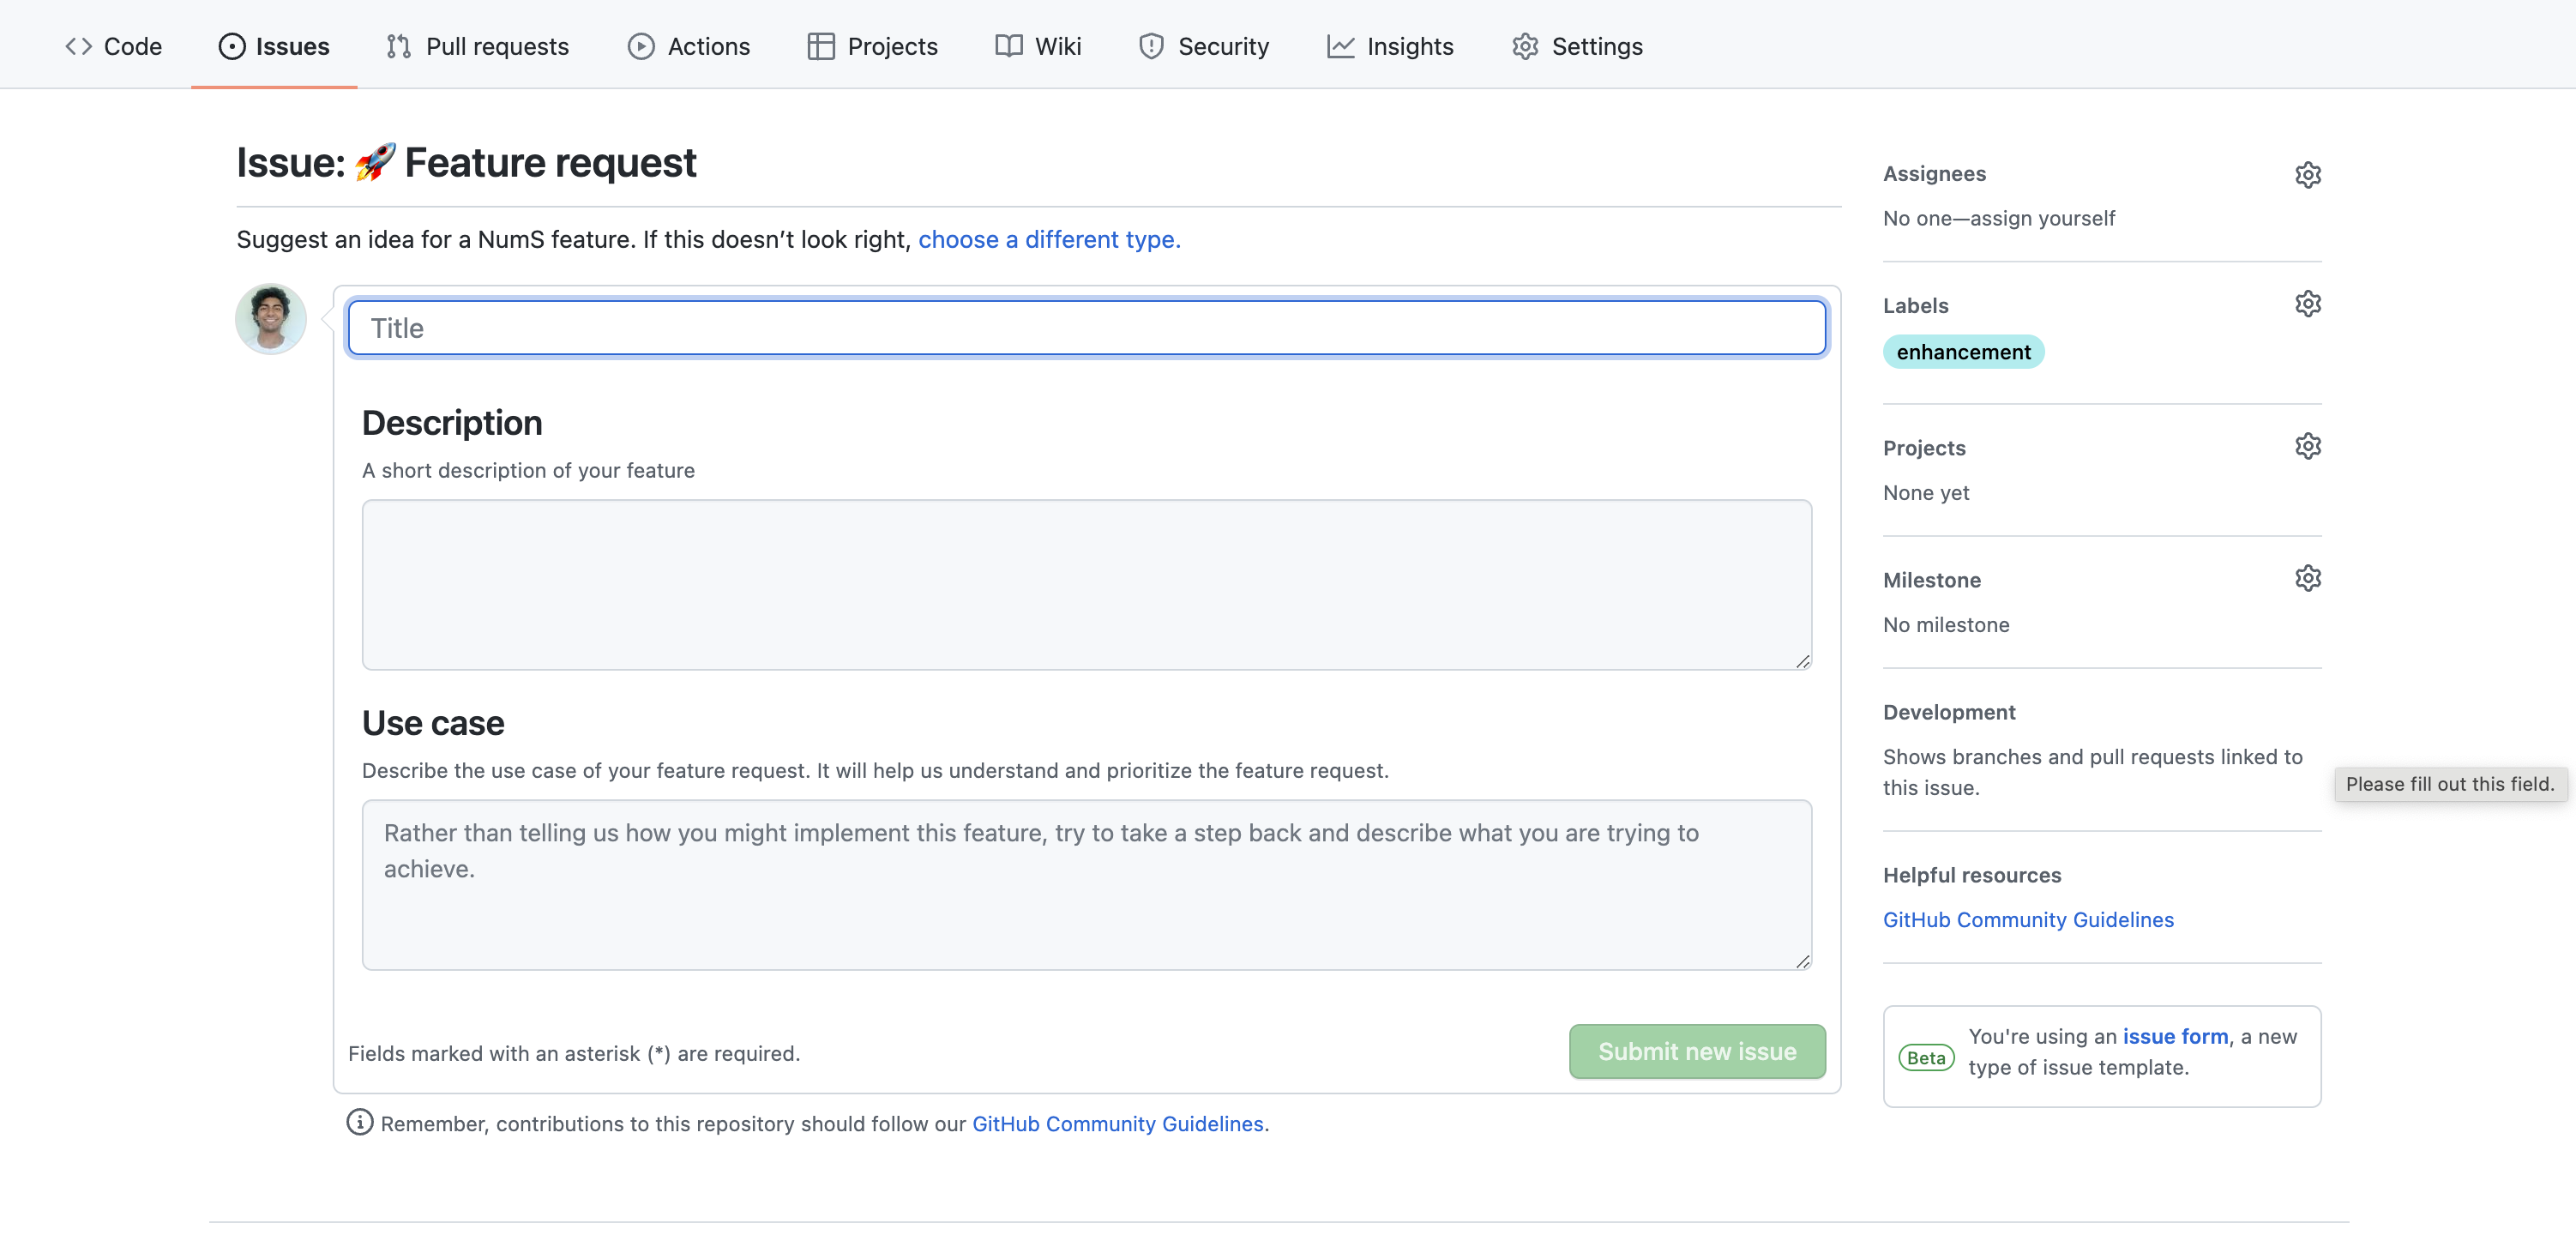
Task: Click the rocket emoji in the heading
Action: (375, 162)
